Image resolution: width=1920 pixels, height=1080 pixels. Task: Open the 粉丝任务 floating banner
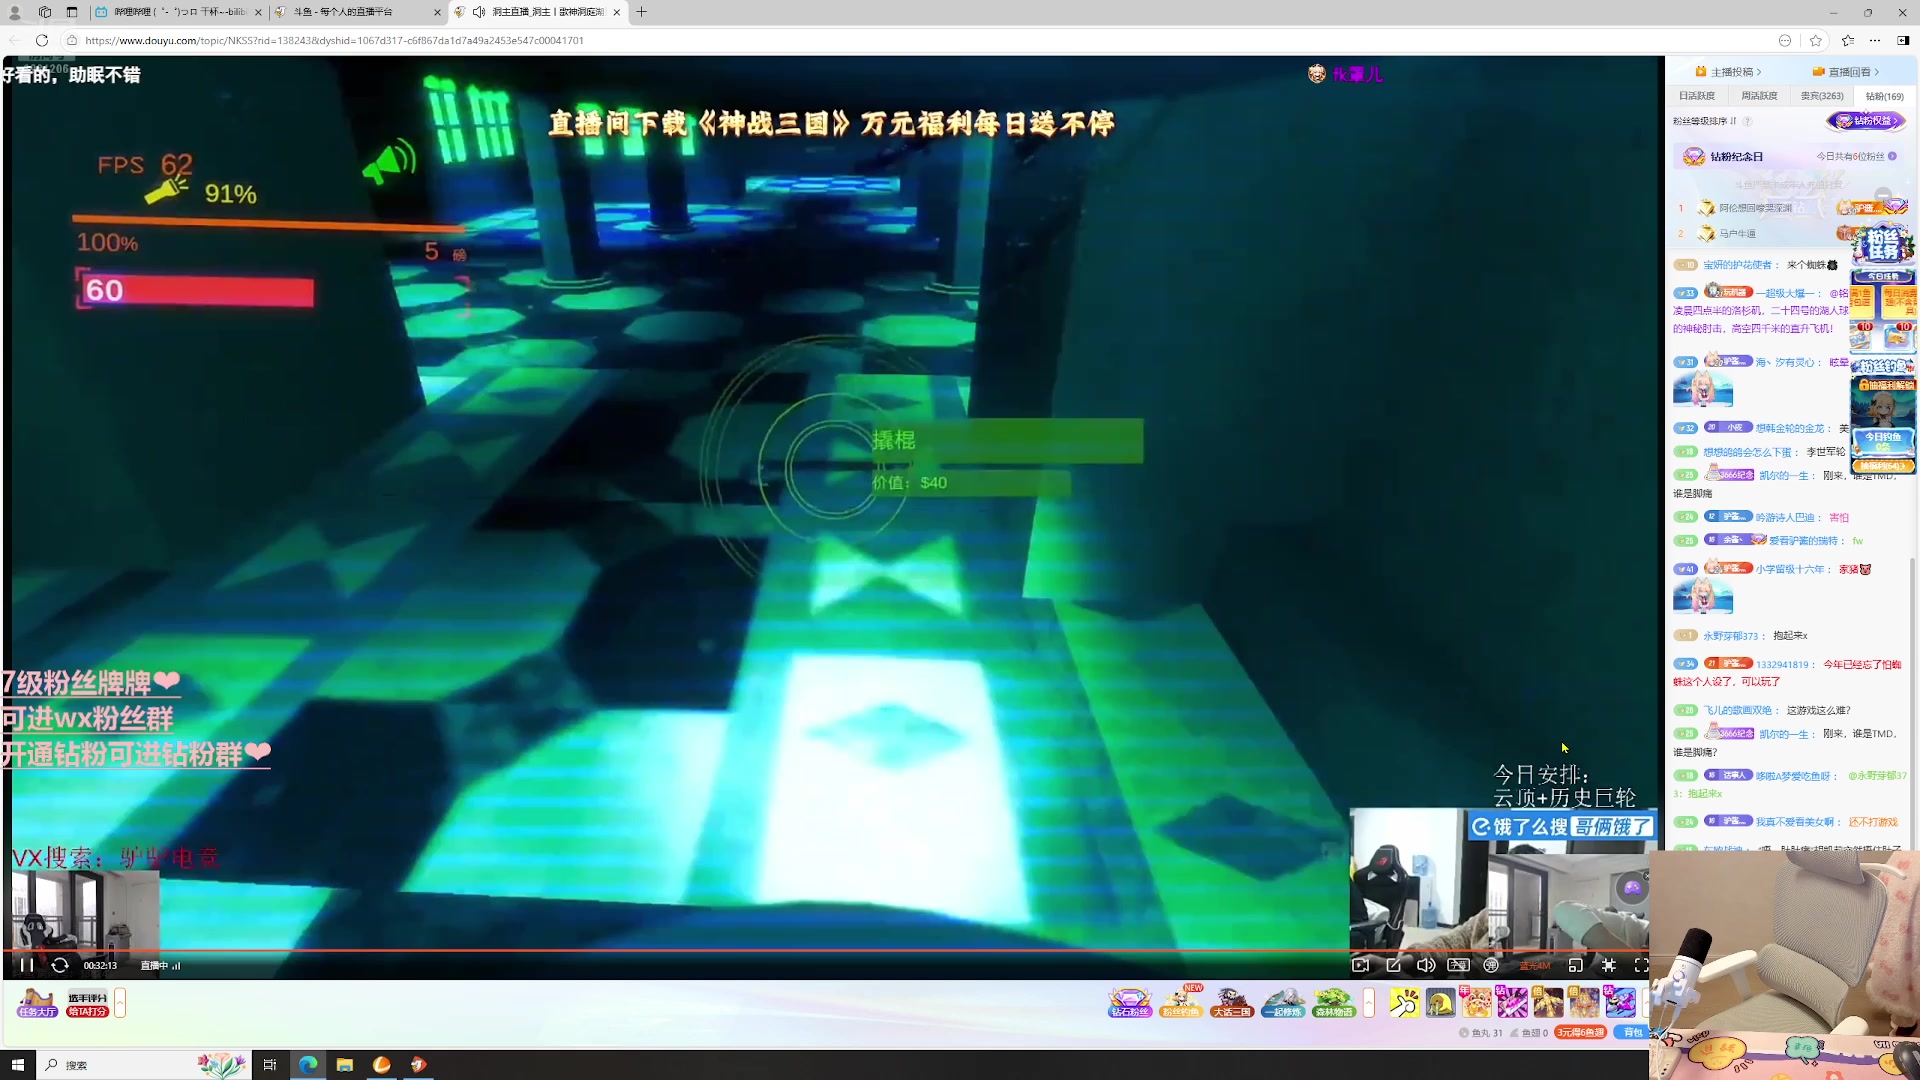click(x=1883, y=245)
